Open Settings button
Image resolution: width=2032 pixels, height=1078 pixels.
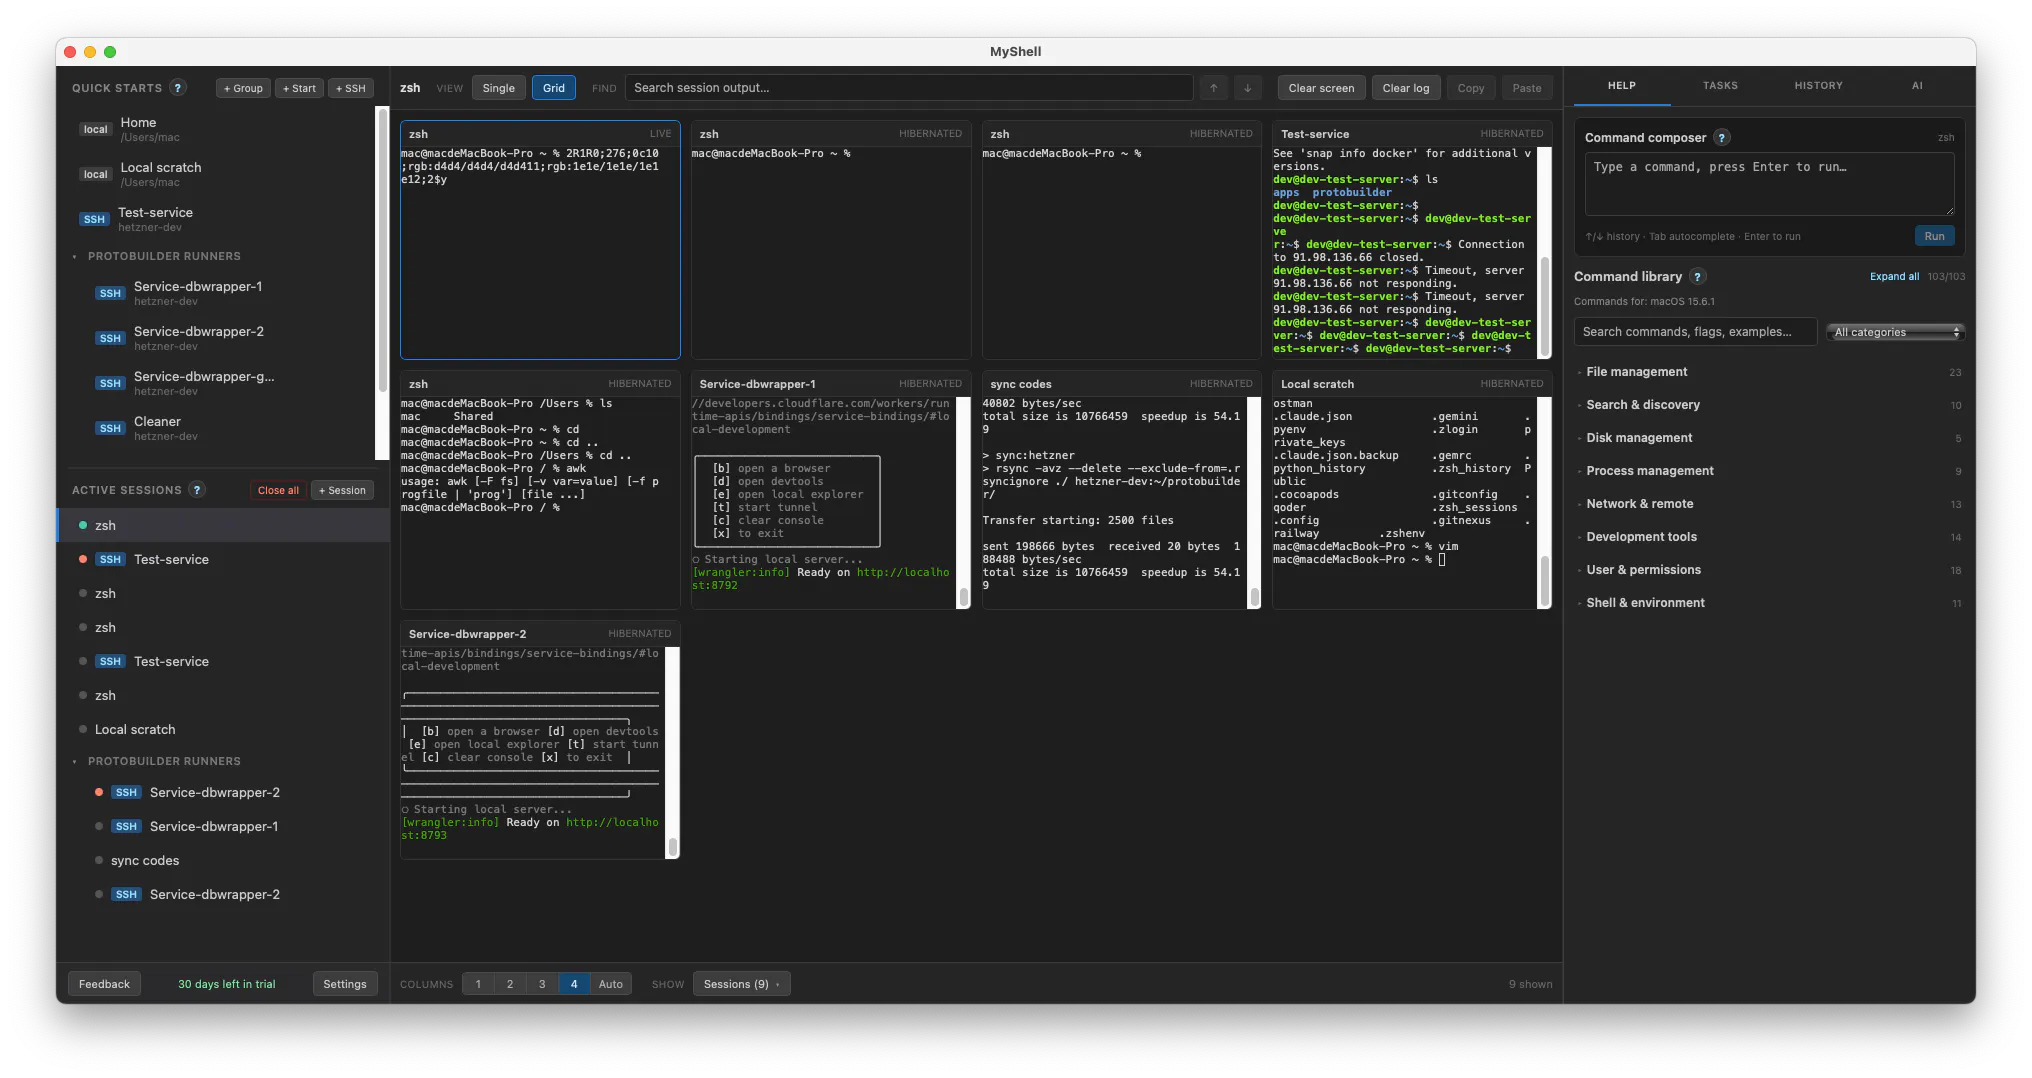[x=345, y=984]
